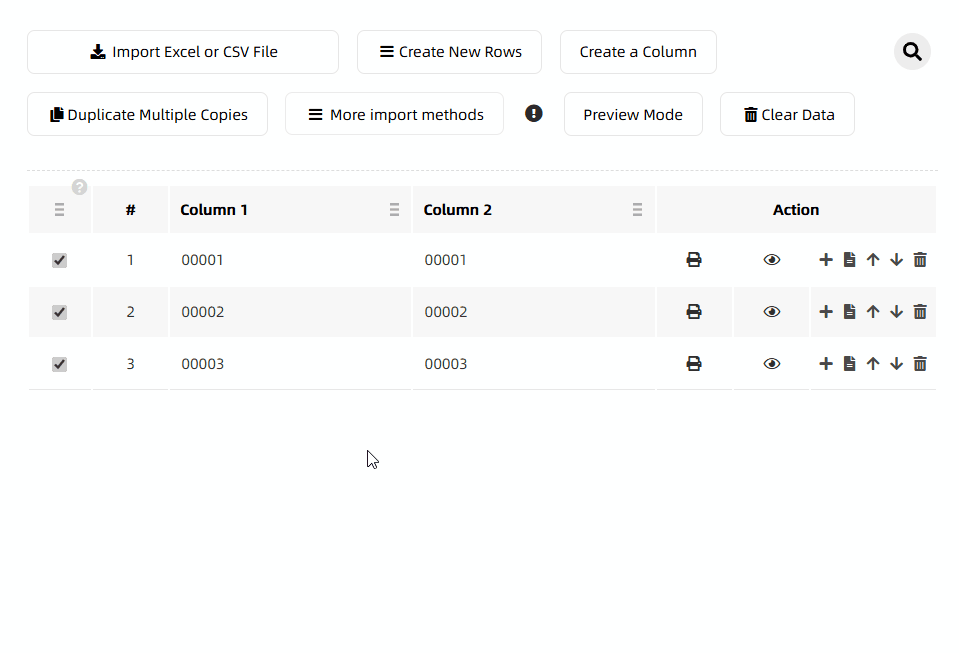959x653 pixels.
Task: Click Import Excel or CSV File
Action: pos(183,52)
